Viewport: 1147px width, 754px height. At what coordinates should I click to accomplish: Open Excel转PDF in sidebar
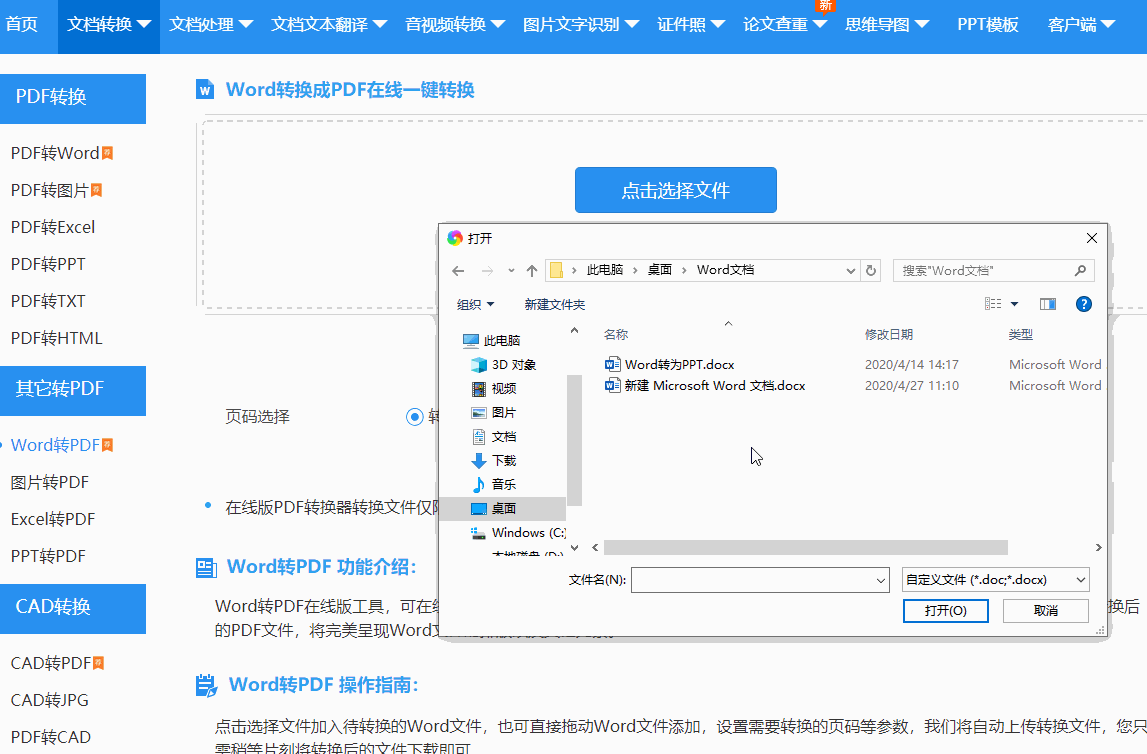point(53,519)
